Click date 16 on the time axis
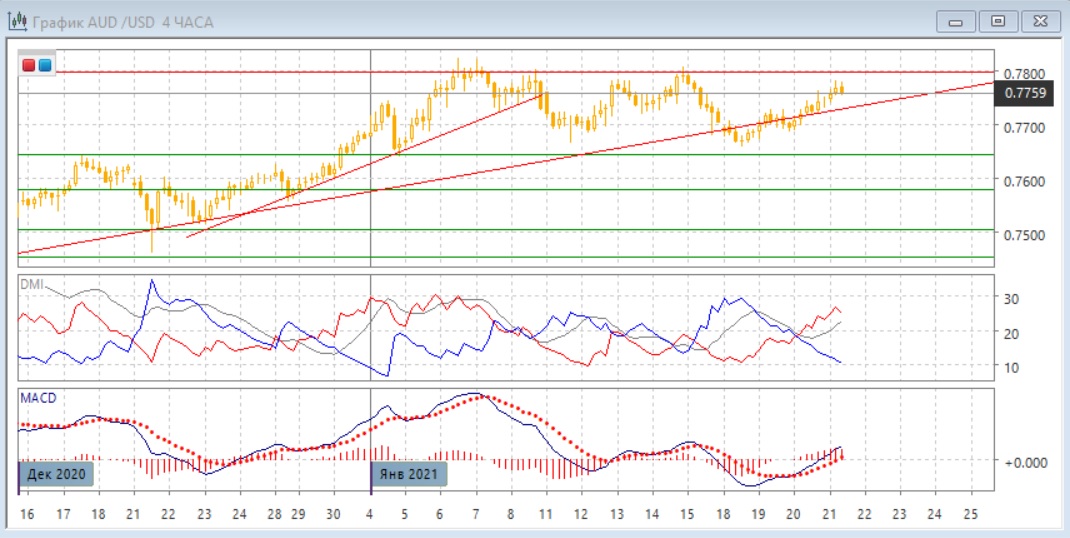The image size is (1070, 538). pyautogui.click(x=27, y=513)
